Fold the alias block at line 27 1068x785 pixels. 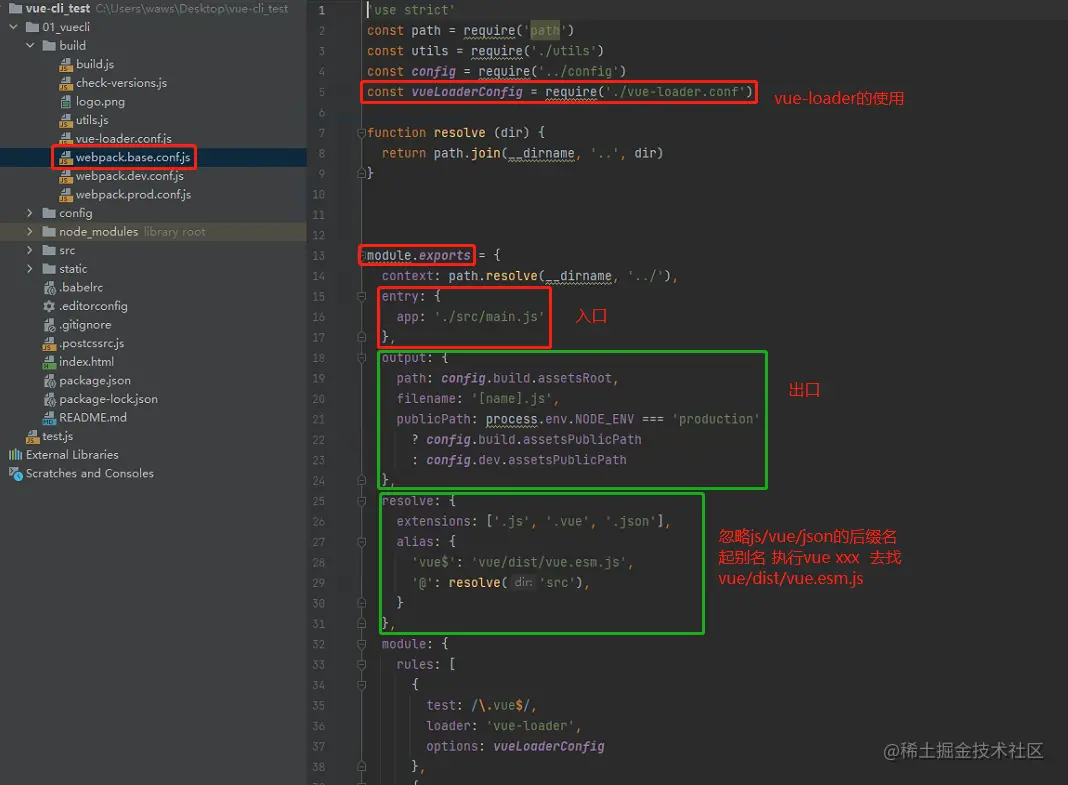[362, 542]
